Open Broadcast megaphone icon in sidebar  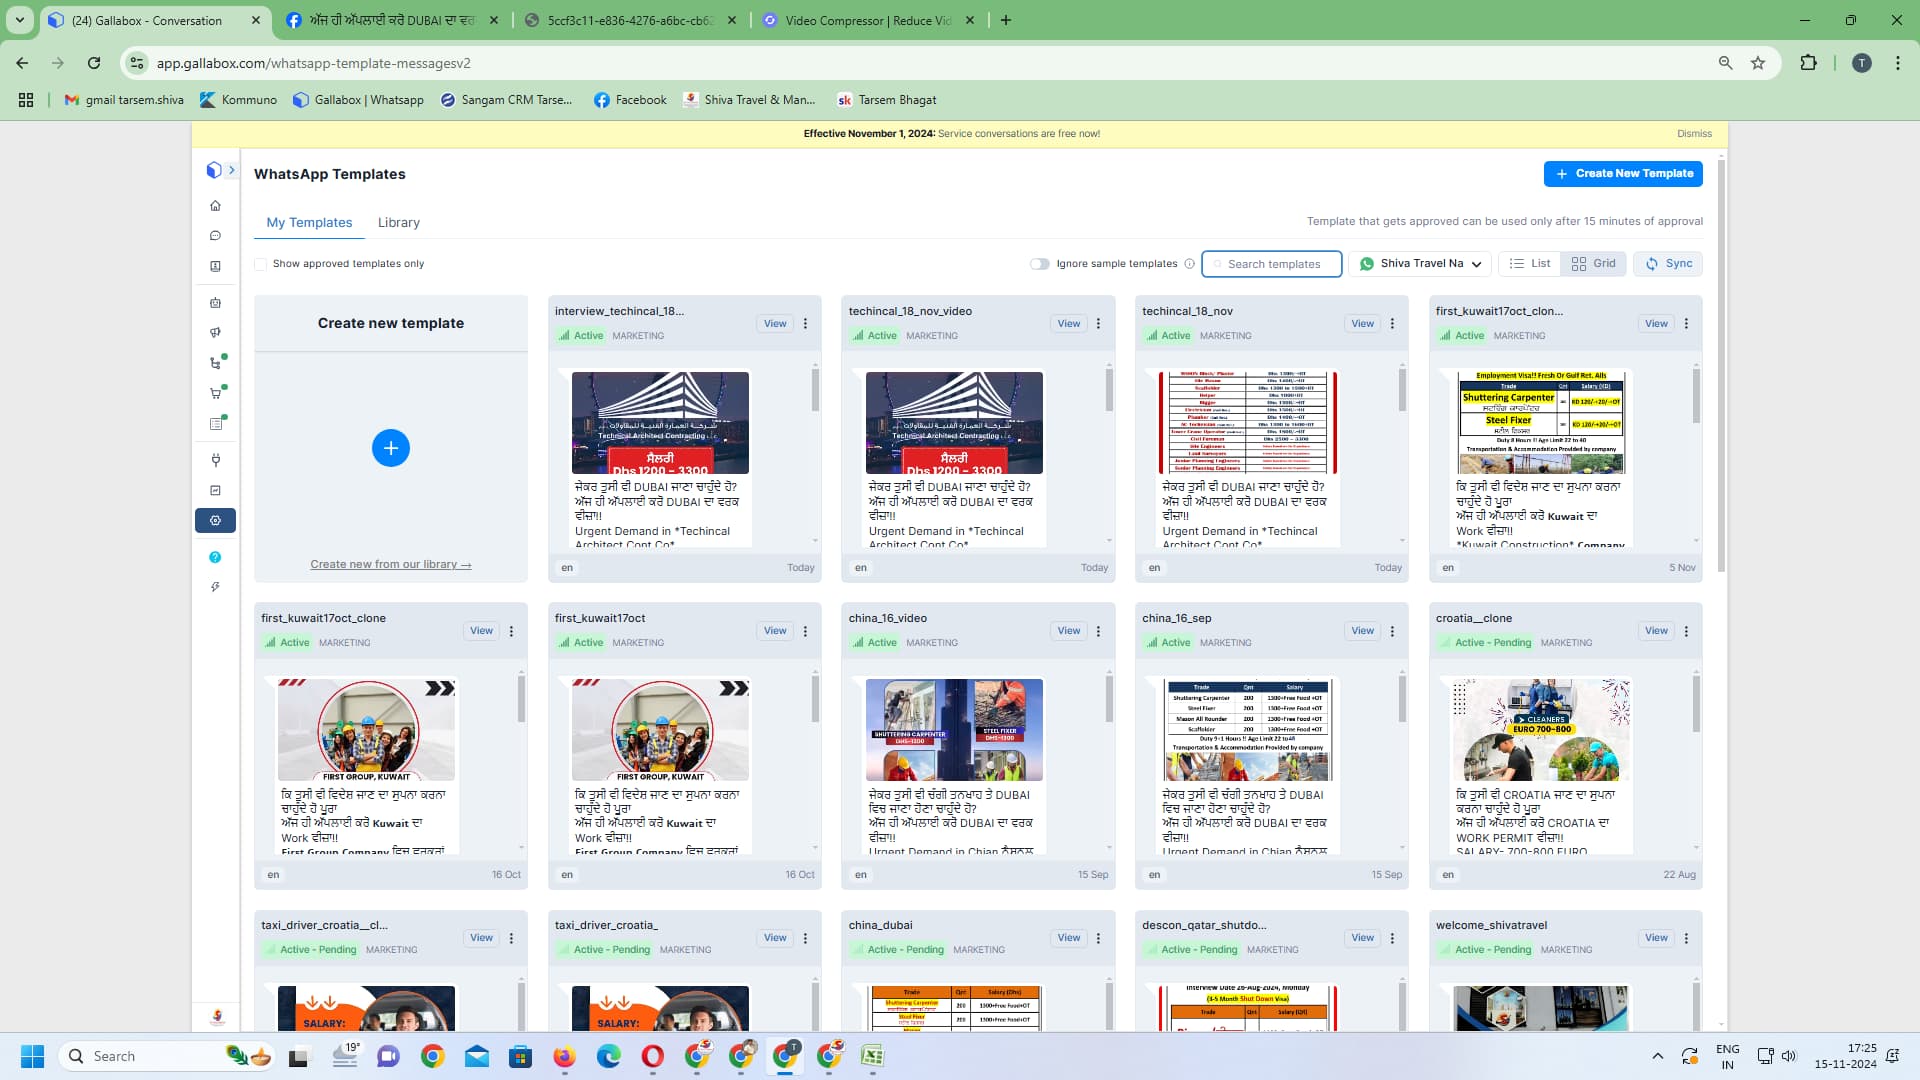pos(215,332)
